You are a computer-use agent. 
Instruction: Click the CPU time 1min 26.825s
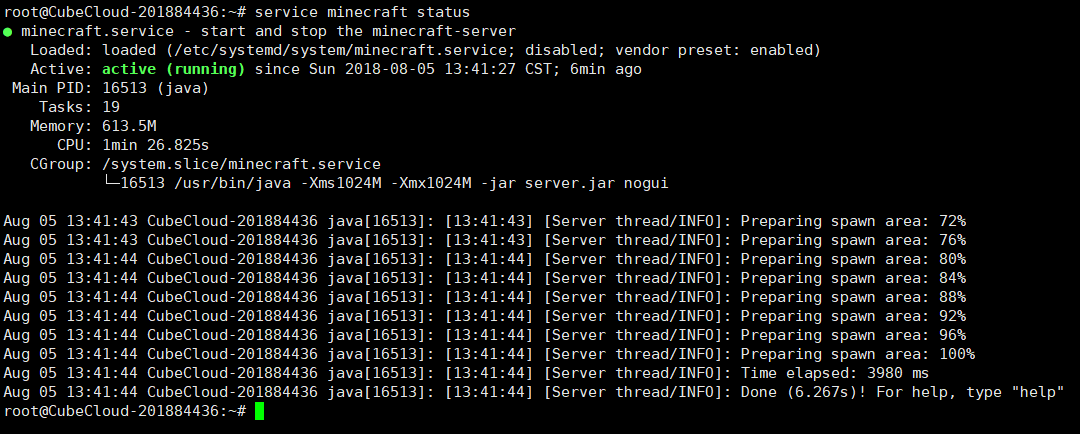tap(156, 146)
